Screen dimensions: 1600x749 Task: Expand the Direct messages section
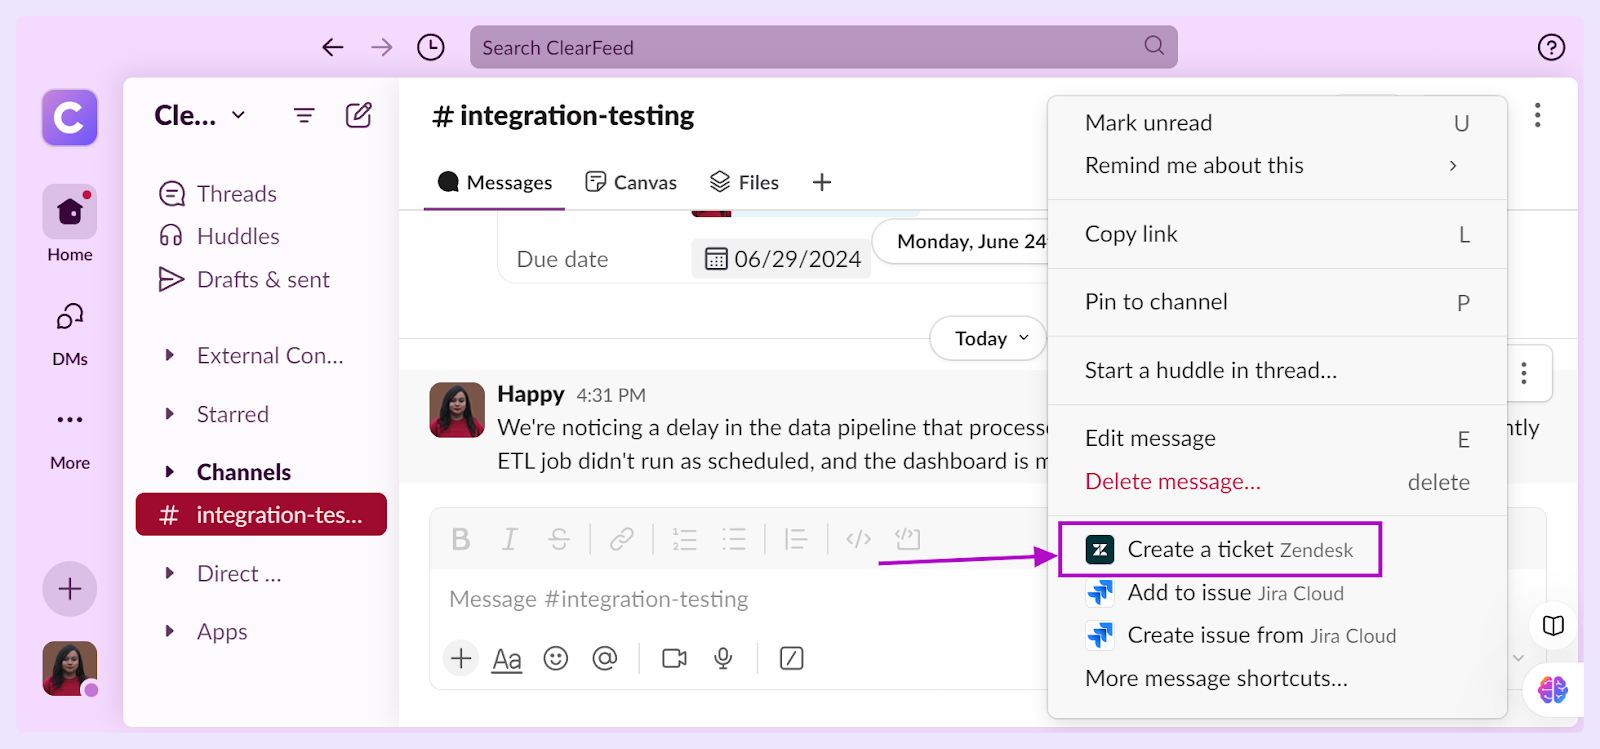point(170,573)
